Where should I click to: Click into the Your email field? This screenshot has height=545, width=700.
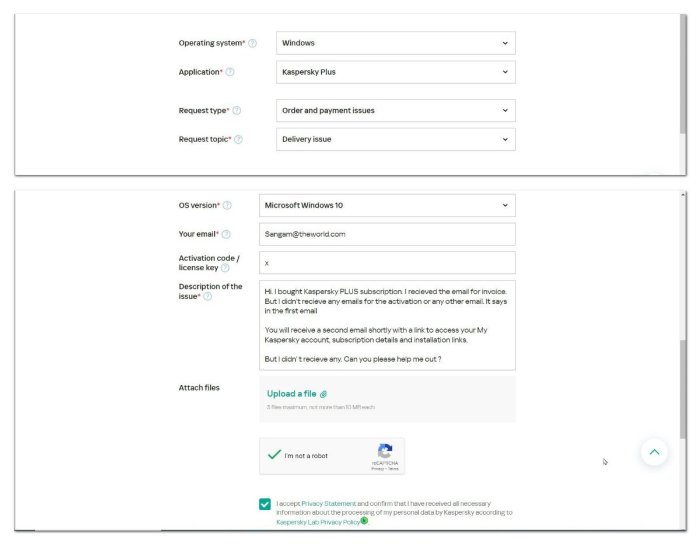pyautogui.click(x=387, y=234)
